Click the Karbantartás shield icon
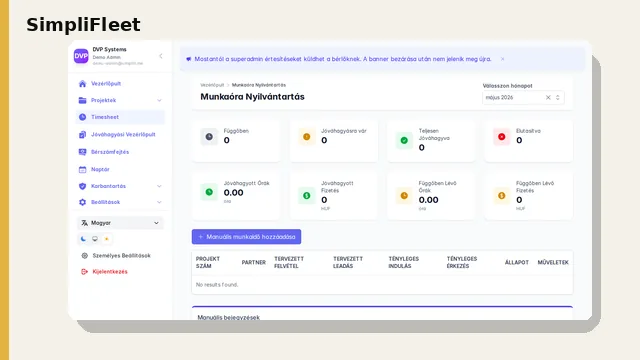Viewport: 640px width, 360px height. coord(82,186)
